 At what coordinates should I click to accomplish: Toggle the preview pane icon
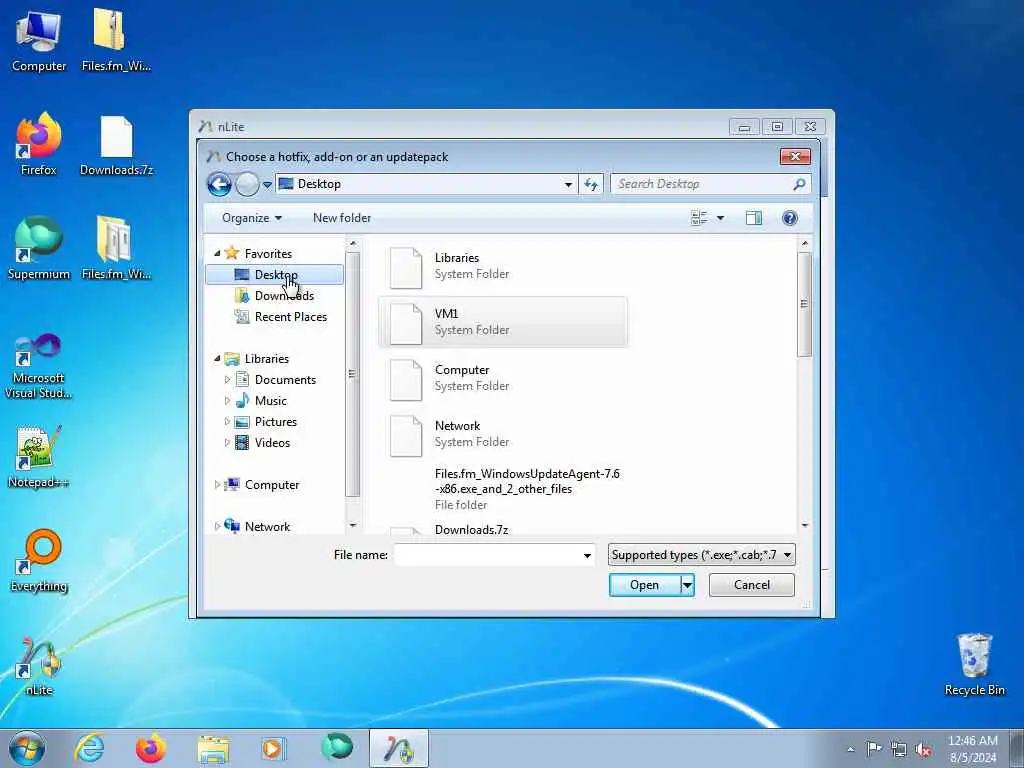coord(754,217)
